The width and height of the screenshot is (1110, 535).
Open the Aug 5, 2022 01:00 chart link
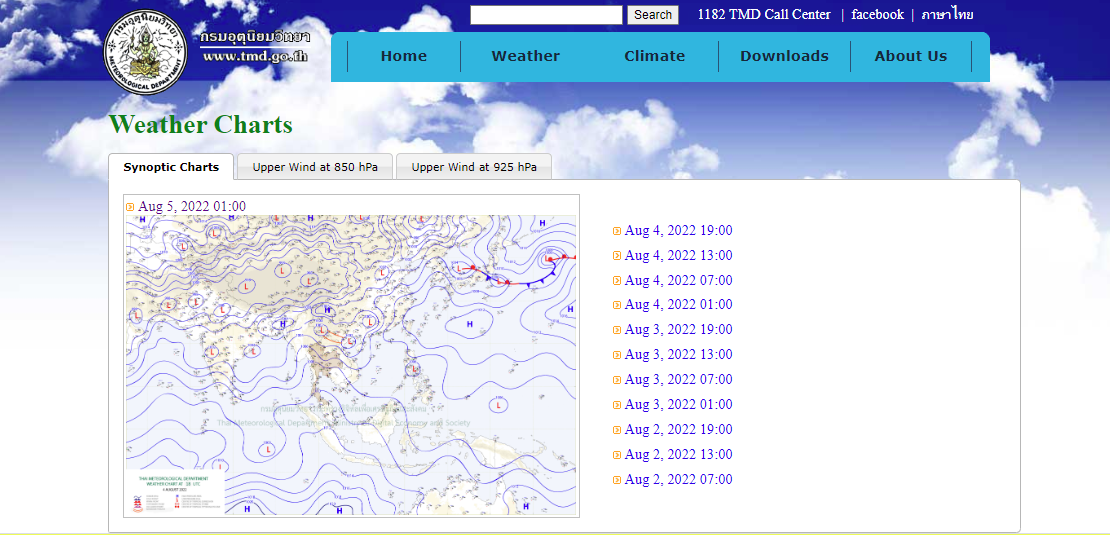192,207
